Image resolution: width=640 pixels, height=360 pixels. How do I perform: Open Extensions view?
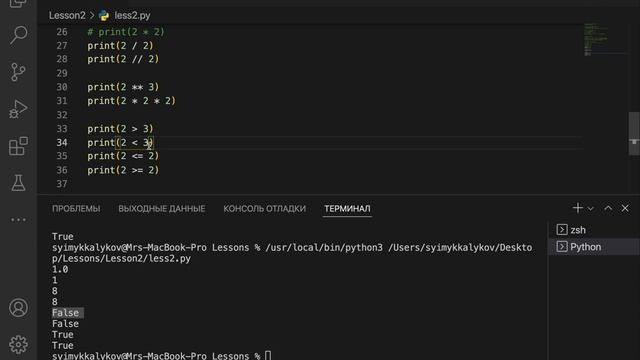tap(18, 146)
